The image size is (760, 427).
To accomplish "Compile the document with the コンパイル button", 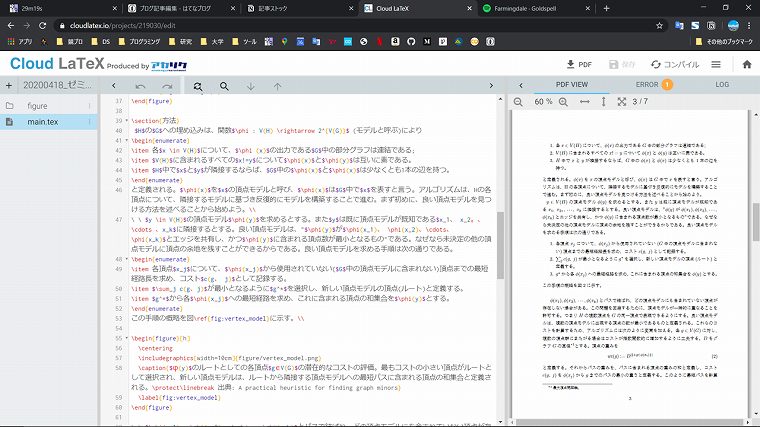I will point(675,64).
